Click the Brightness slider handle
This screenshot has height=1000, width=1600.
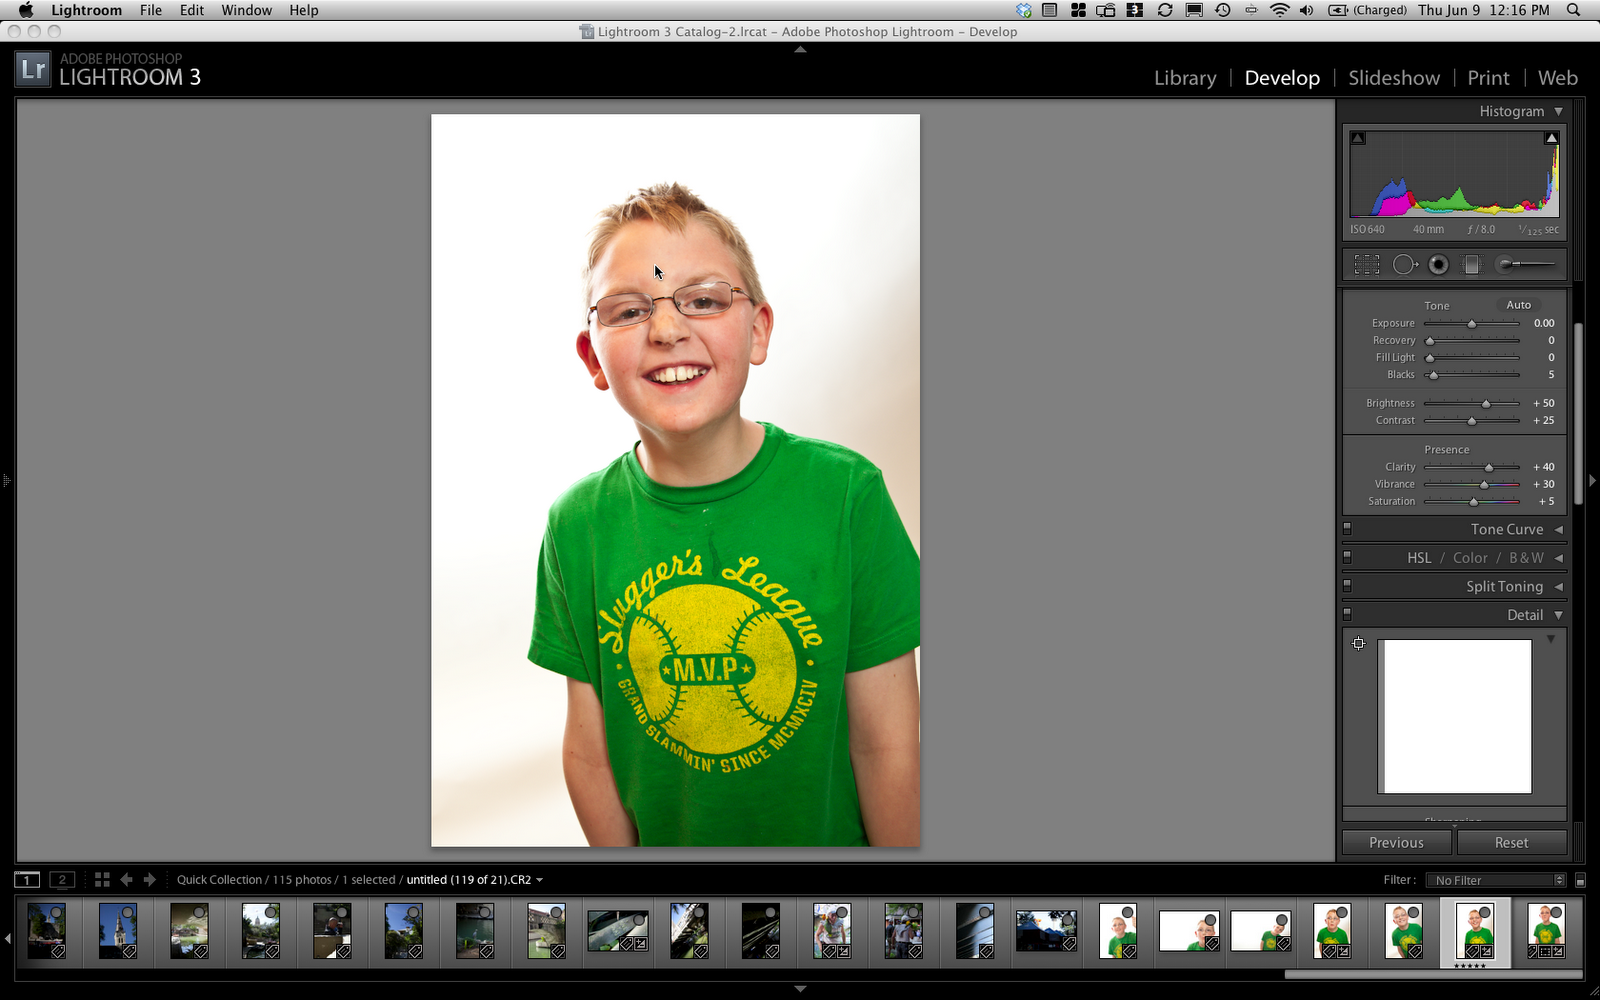tap(1486, 403)
